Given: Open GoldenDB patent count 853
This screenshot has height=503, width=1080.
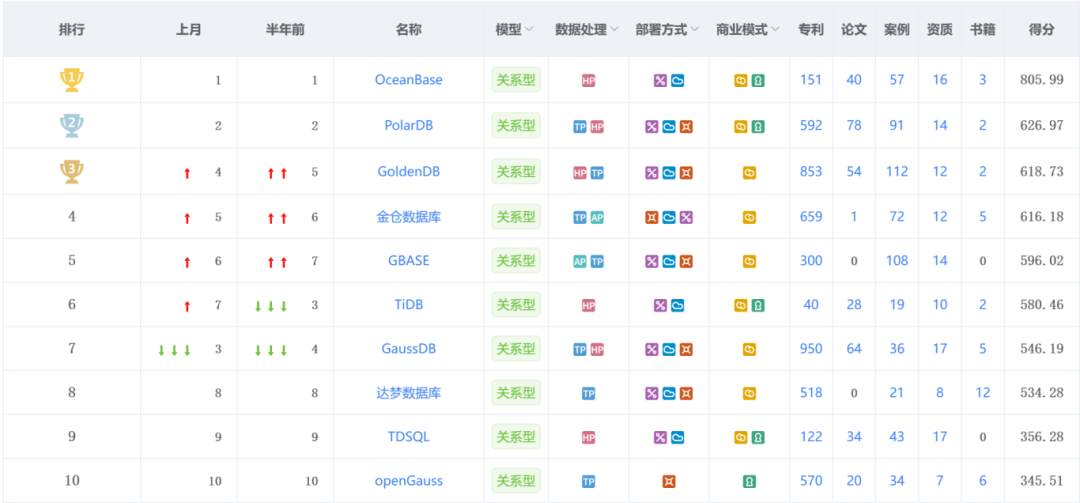Looking at the screenshot, I should 811,172.
